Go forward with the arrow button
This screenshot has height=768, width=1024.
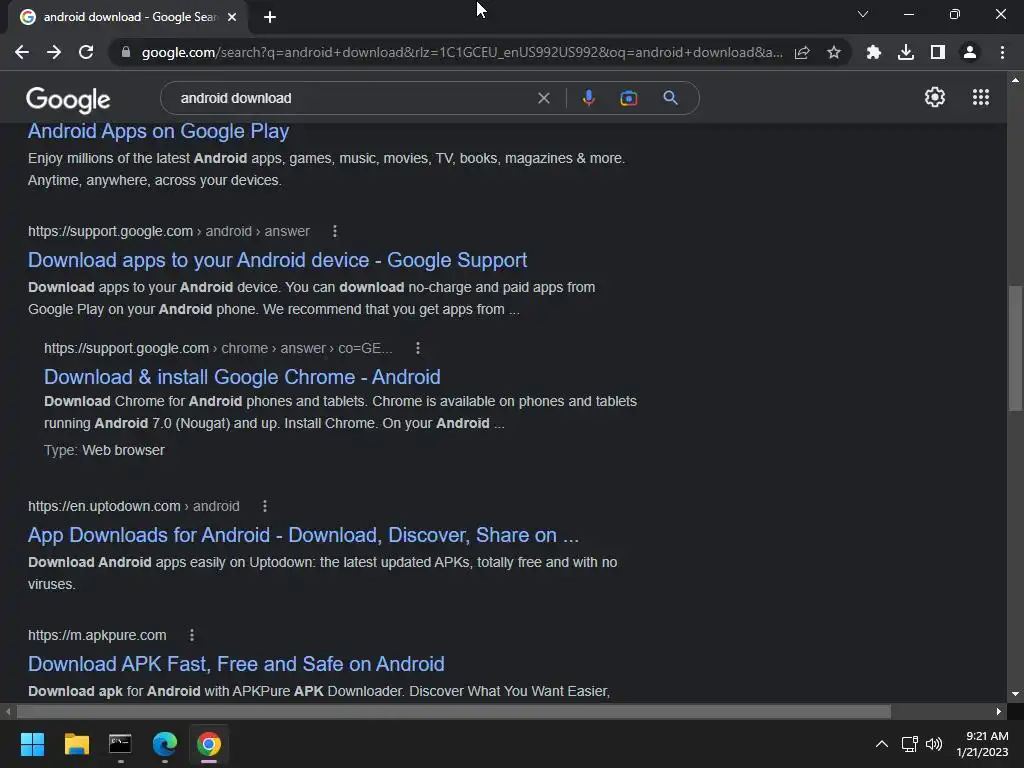click(54, 52)
